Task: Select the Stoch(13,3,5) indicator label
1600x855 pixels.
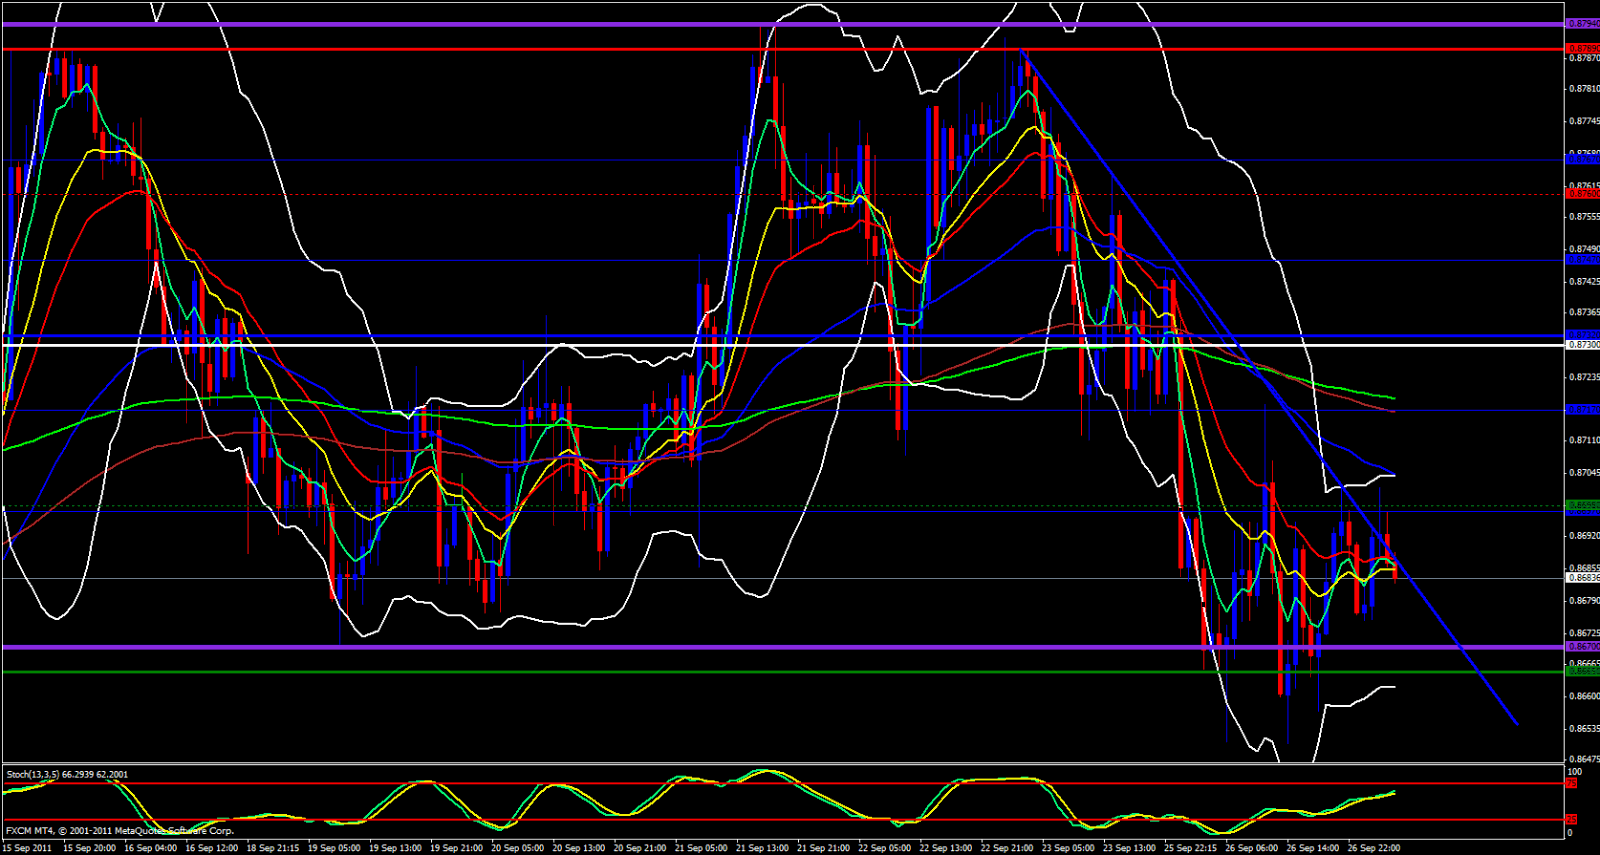Action: pyautogui.click(x=67, y=774)
